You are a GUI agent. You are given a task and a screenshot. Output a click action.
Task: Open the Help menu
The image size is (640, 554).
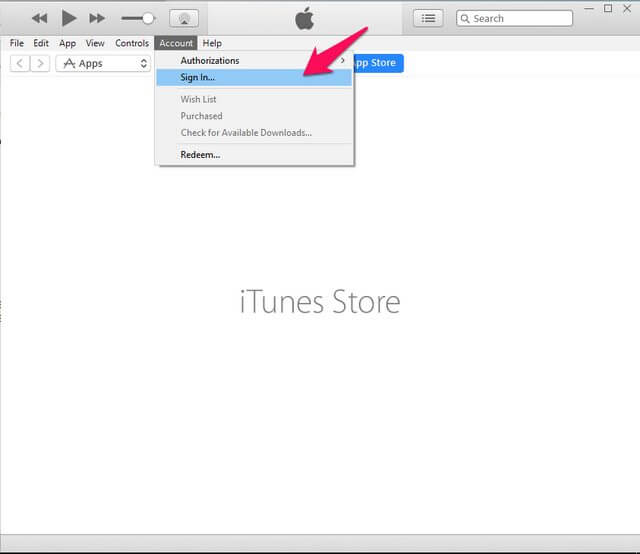point(212,43)
